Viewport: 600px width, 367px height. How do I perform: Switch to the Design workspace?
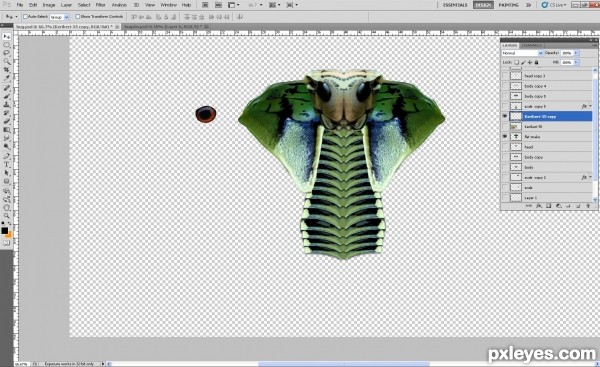483,5
